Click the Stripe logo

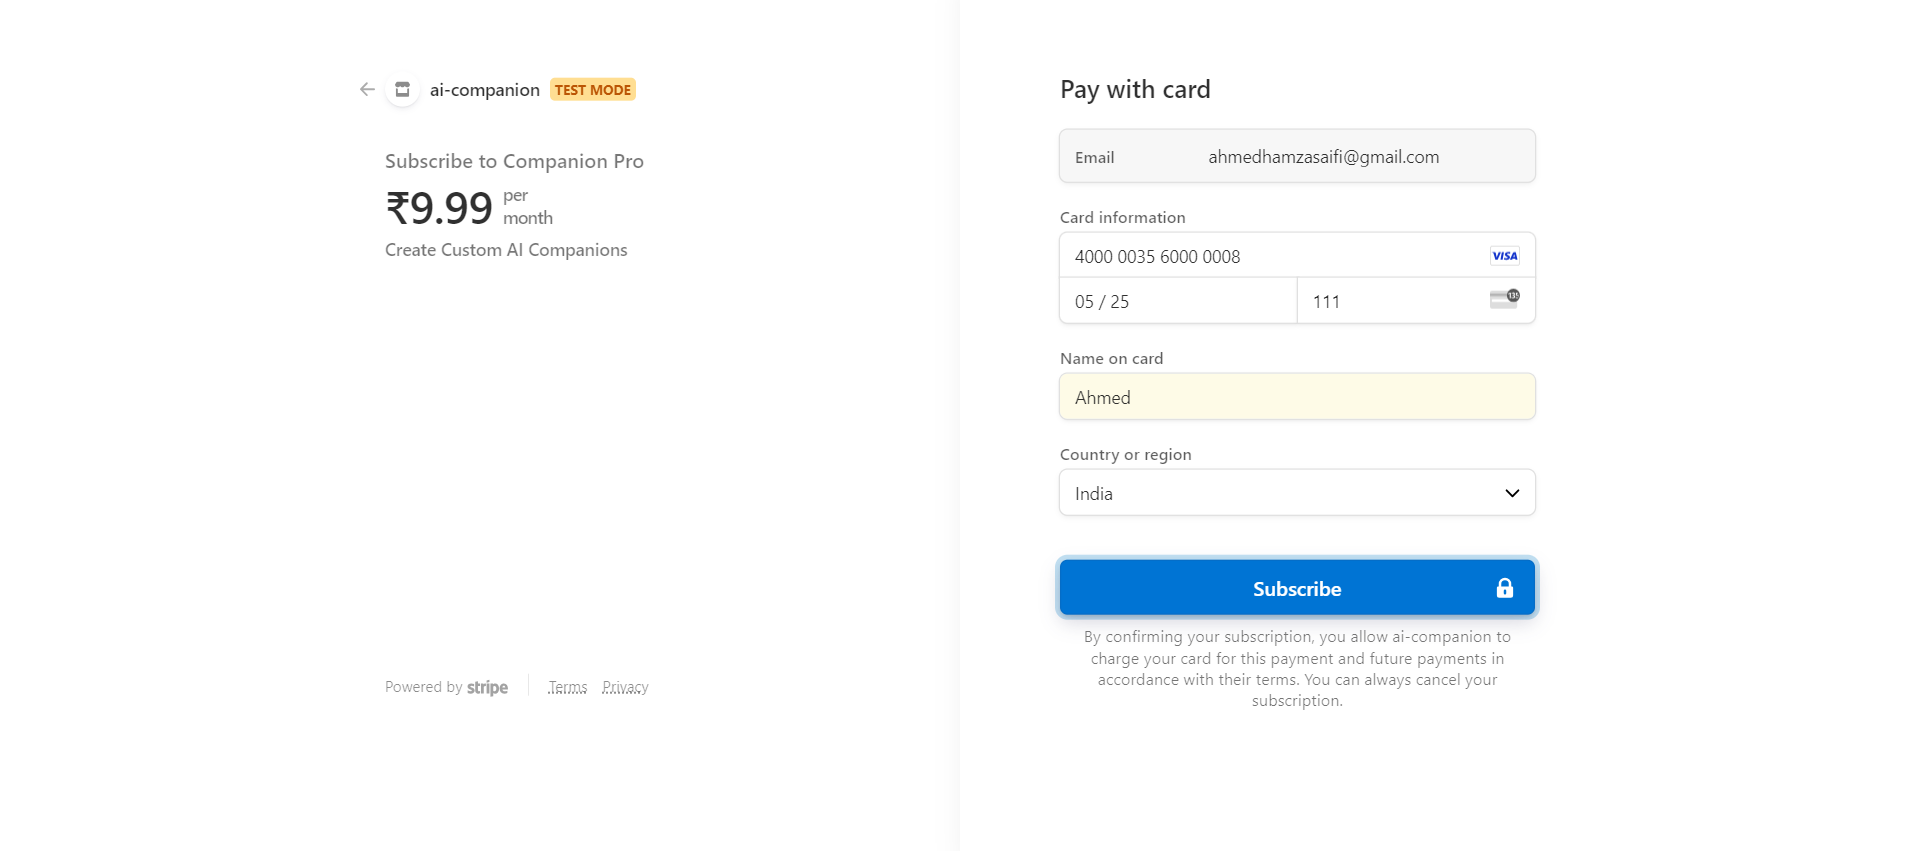coord(488,687)
